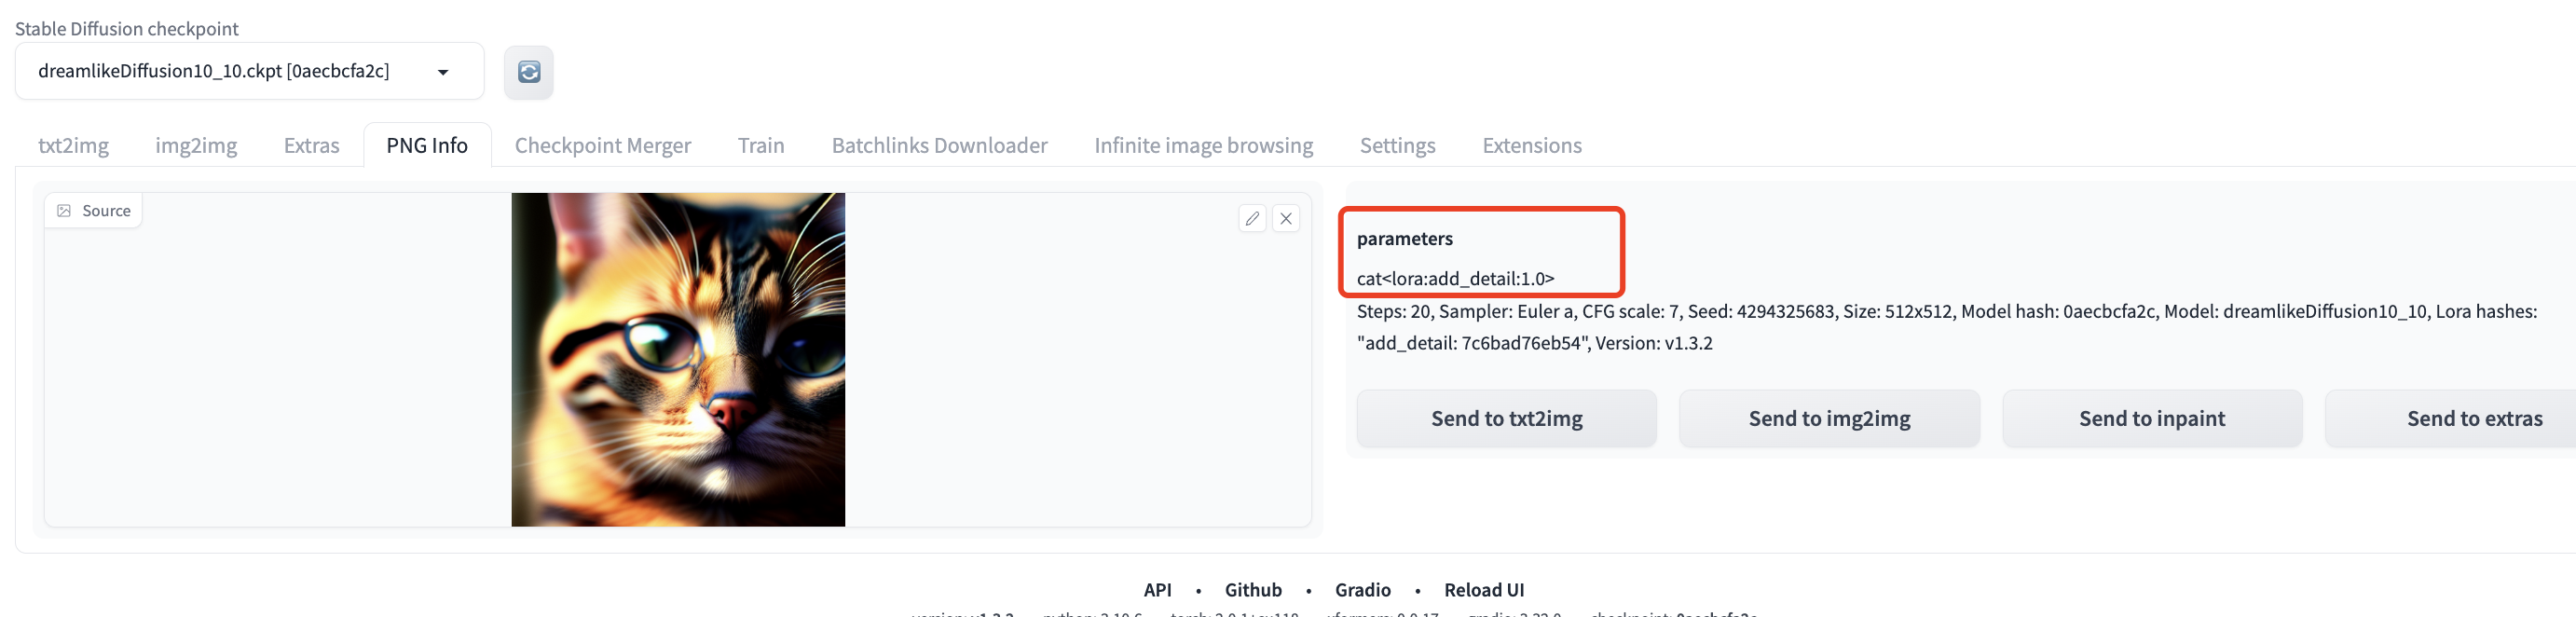Select the dreamlikeDiffusion10_10.ckpt checkpoint field
The image size is (2576, 617).
point(249,71)
